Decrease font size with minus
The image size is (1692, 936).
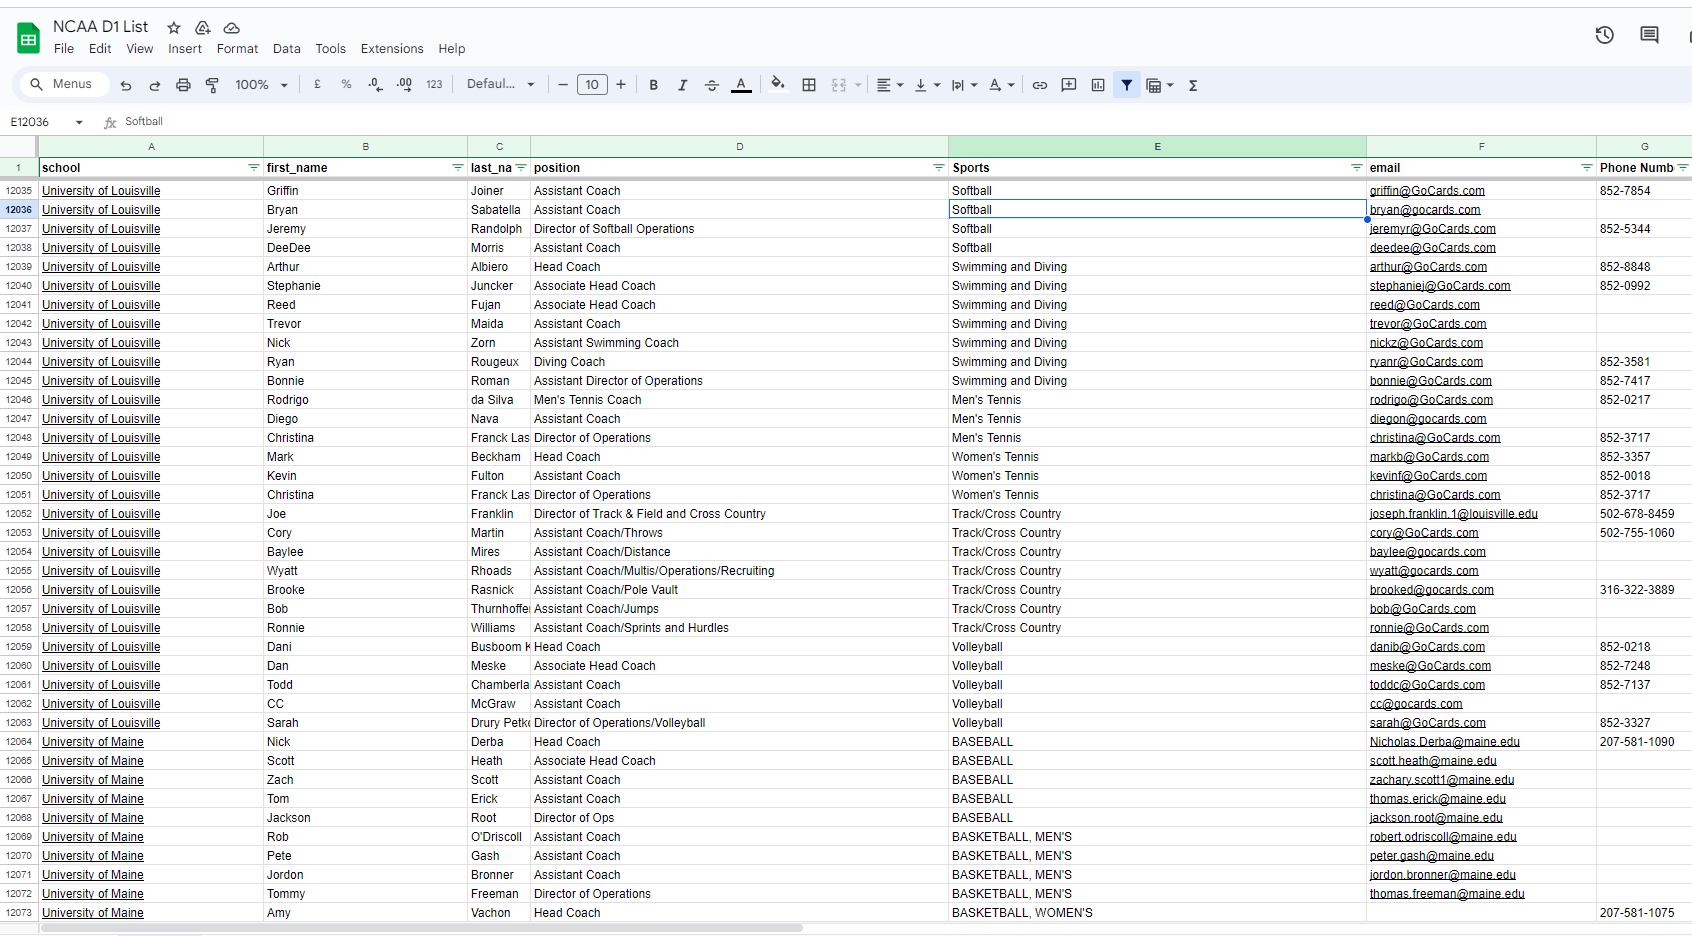[563, 85]
